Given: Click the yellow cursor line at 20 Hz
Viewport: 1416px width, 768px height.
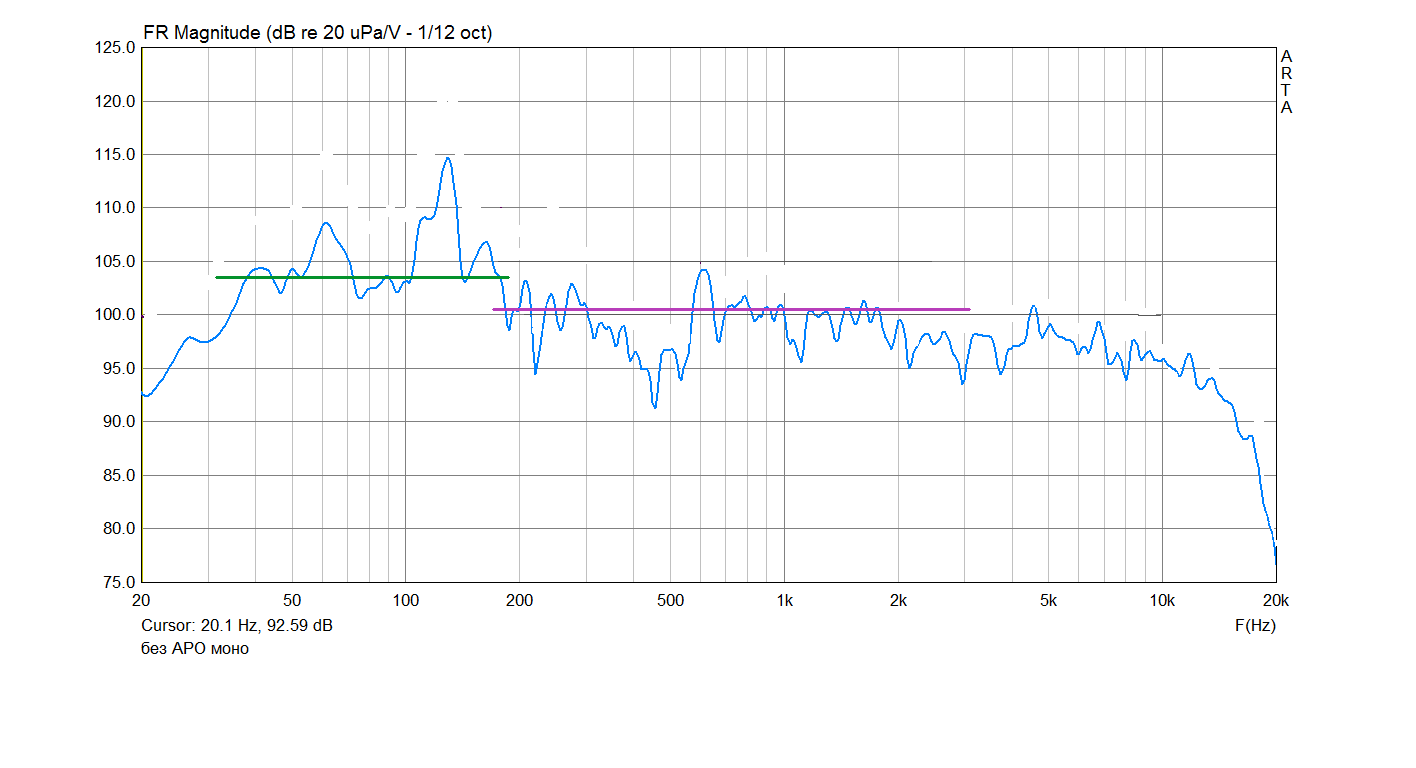Looking at the screenshot, I should (142, 314).
